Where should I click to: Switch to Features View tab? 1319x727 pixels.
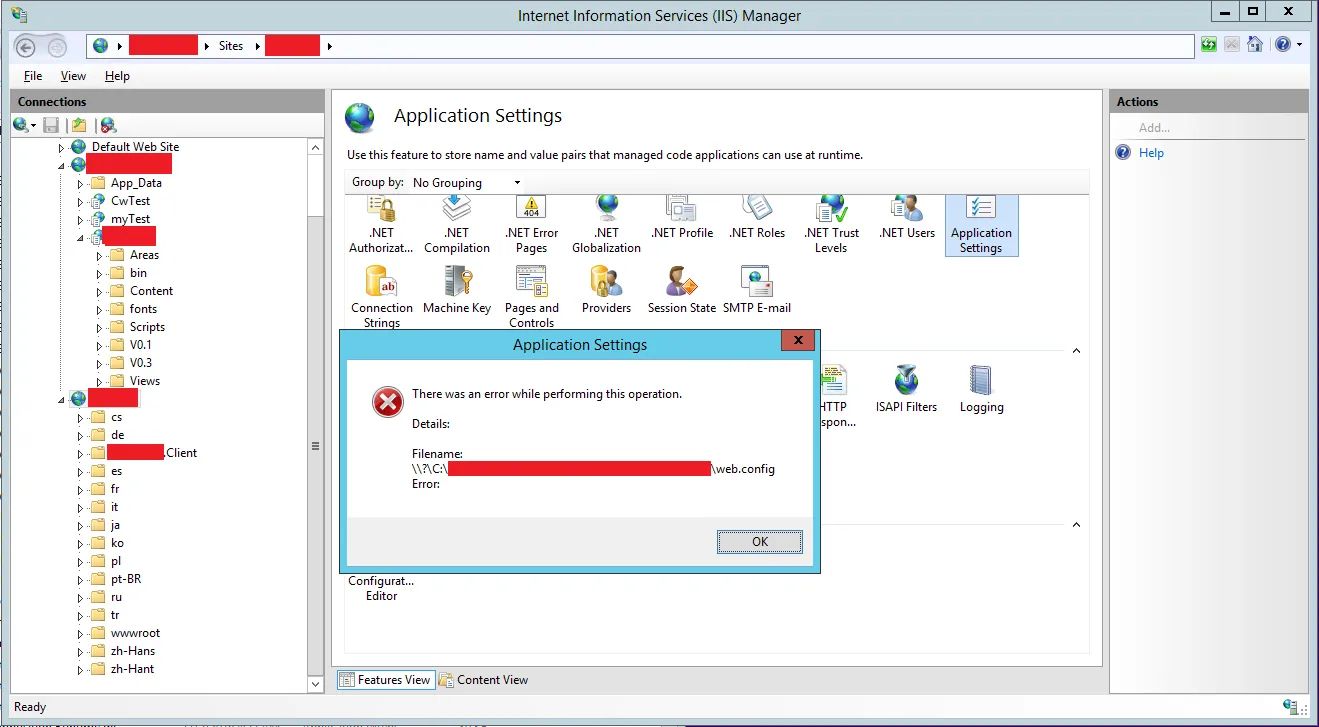coord(385,680)
